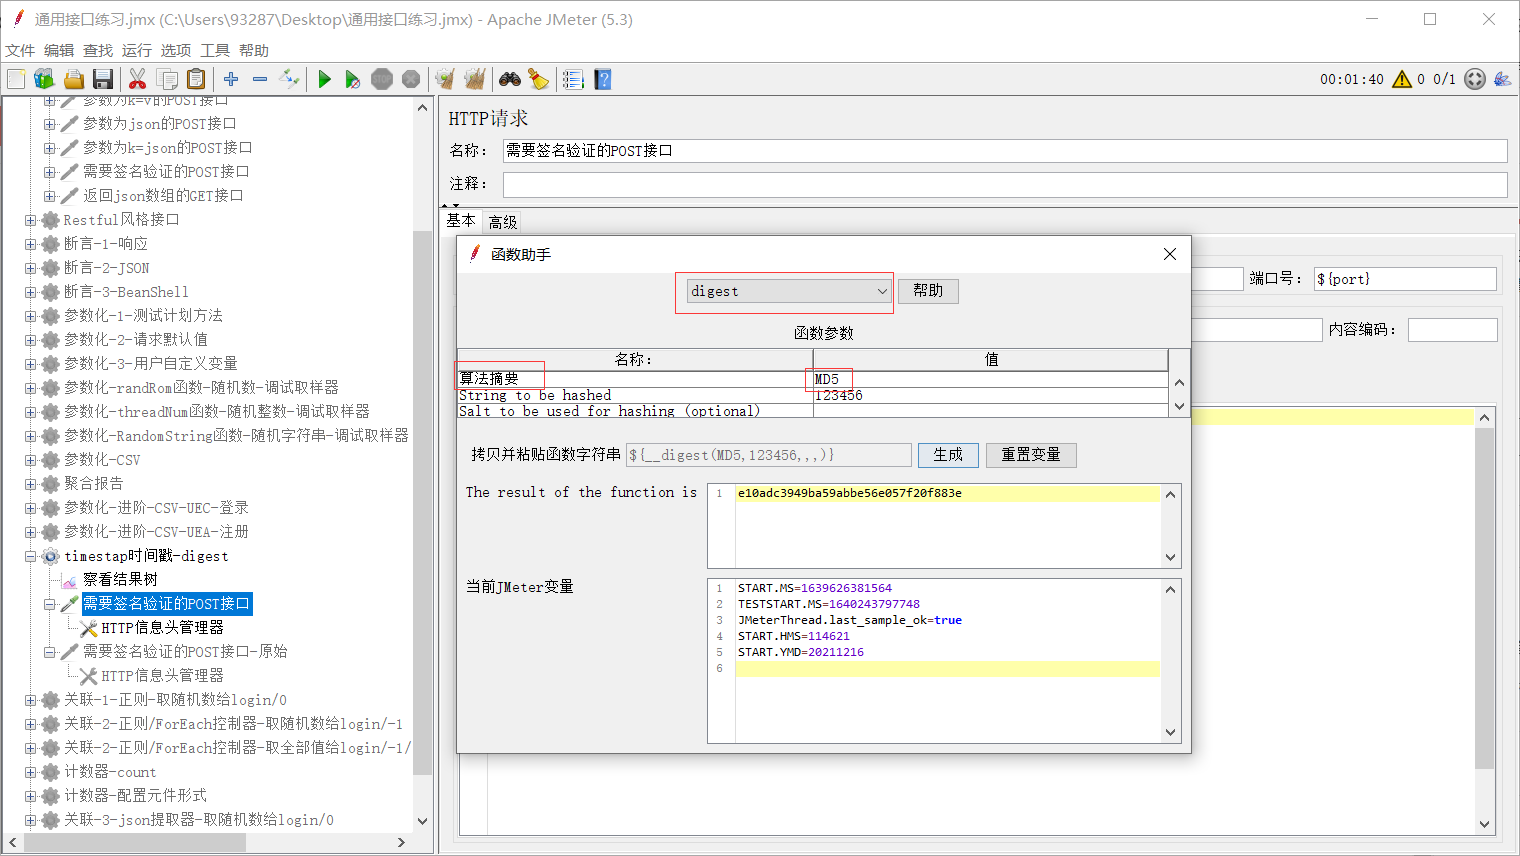Image resolution: width=1520 pixels, height=856 pixels.
Task: Click the 帮助 button in function helper
Action: 928,290
